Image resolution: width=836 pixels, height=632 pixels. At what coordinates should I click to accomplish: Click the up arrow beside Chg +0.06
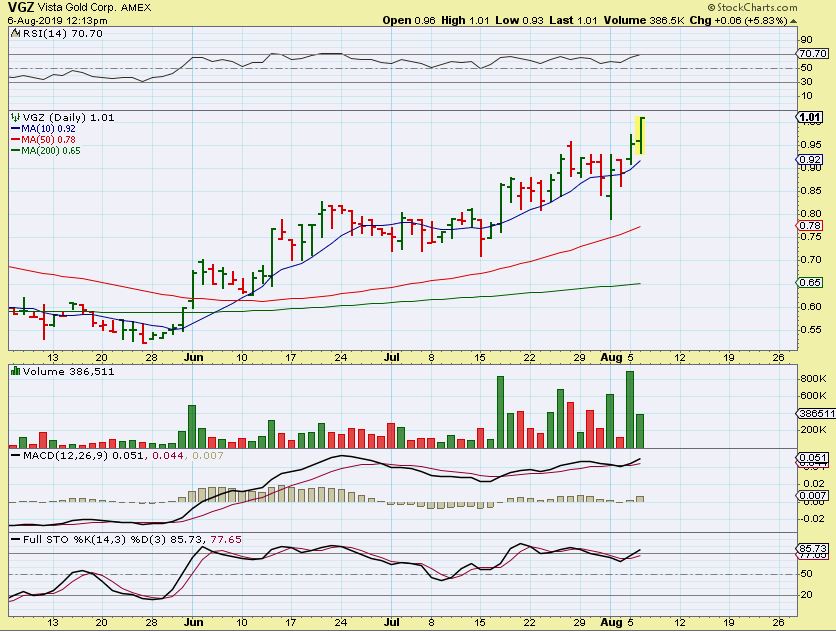[793, 21]
